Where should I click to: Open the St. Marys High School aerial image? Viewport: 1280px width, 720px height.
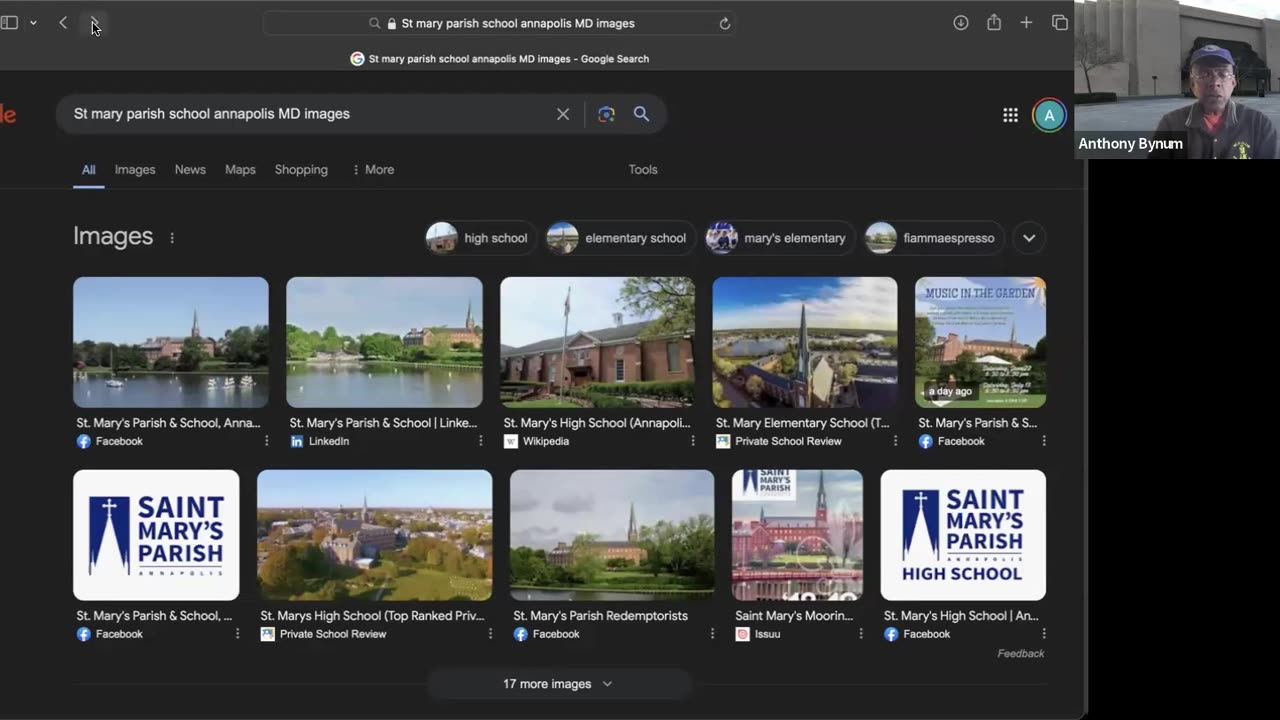(x=375, y=535)
